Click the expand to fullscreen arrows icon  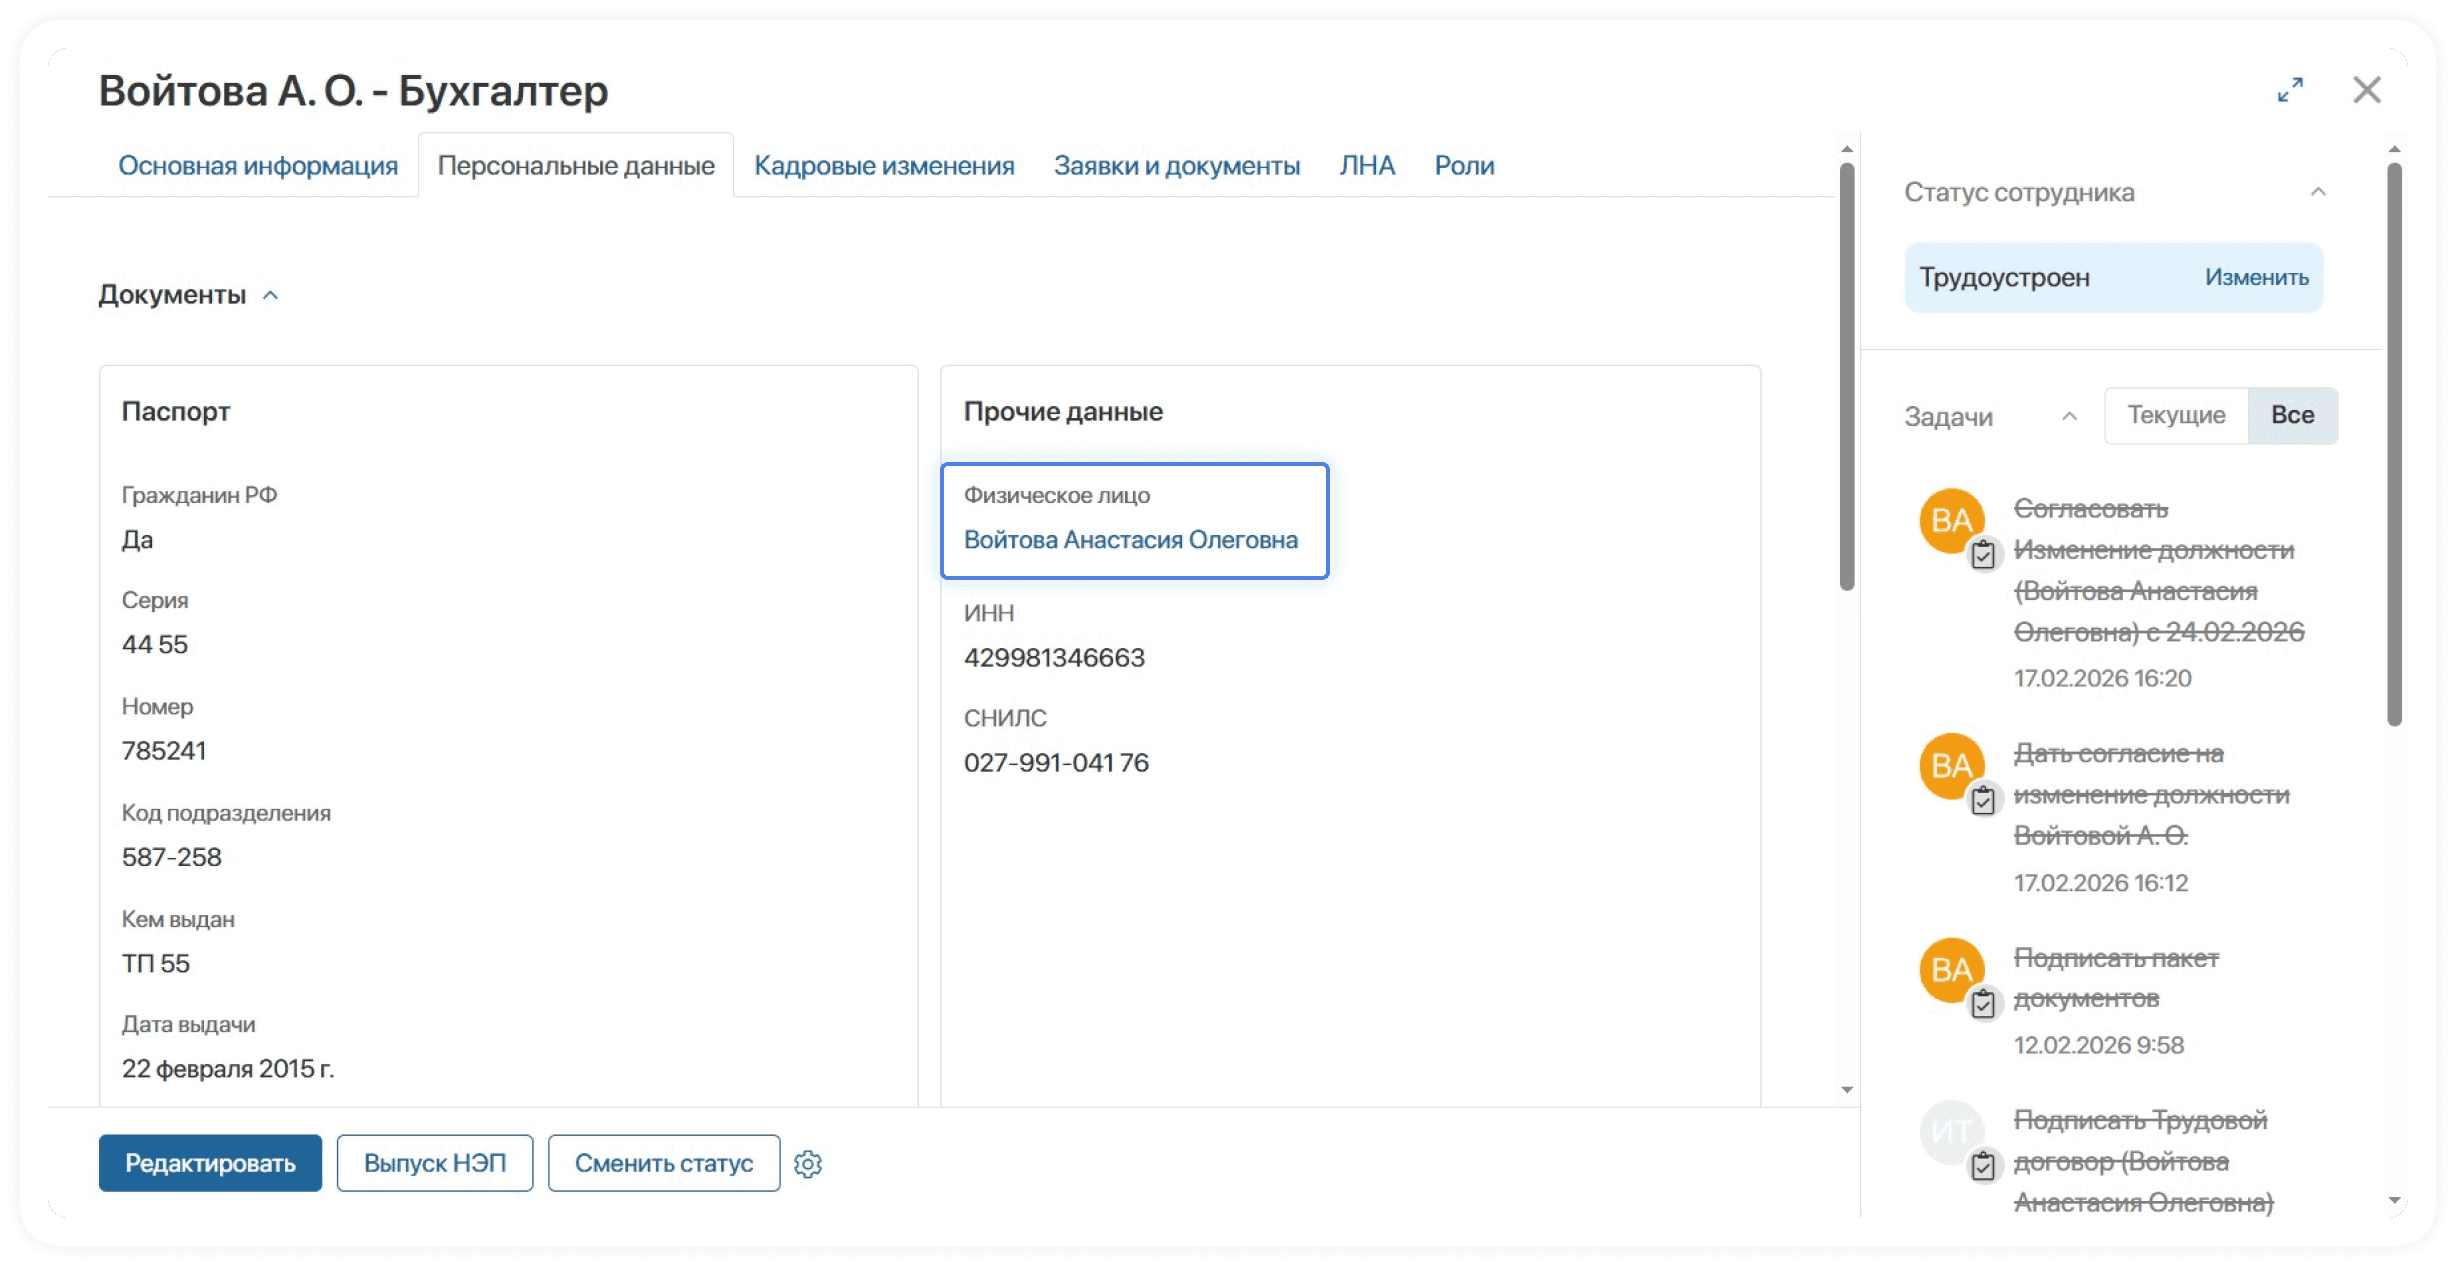point(2290,90)
